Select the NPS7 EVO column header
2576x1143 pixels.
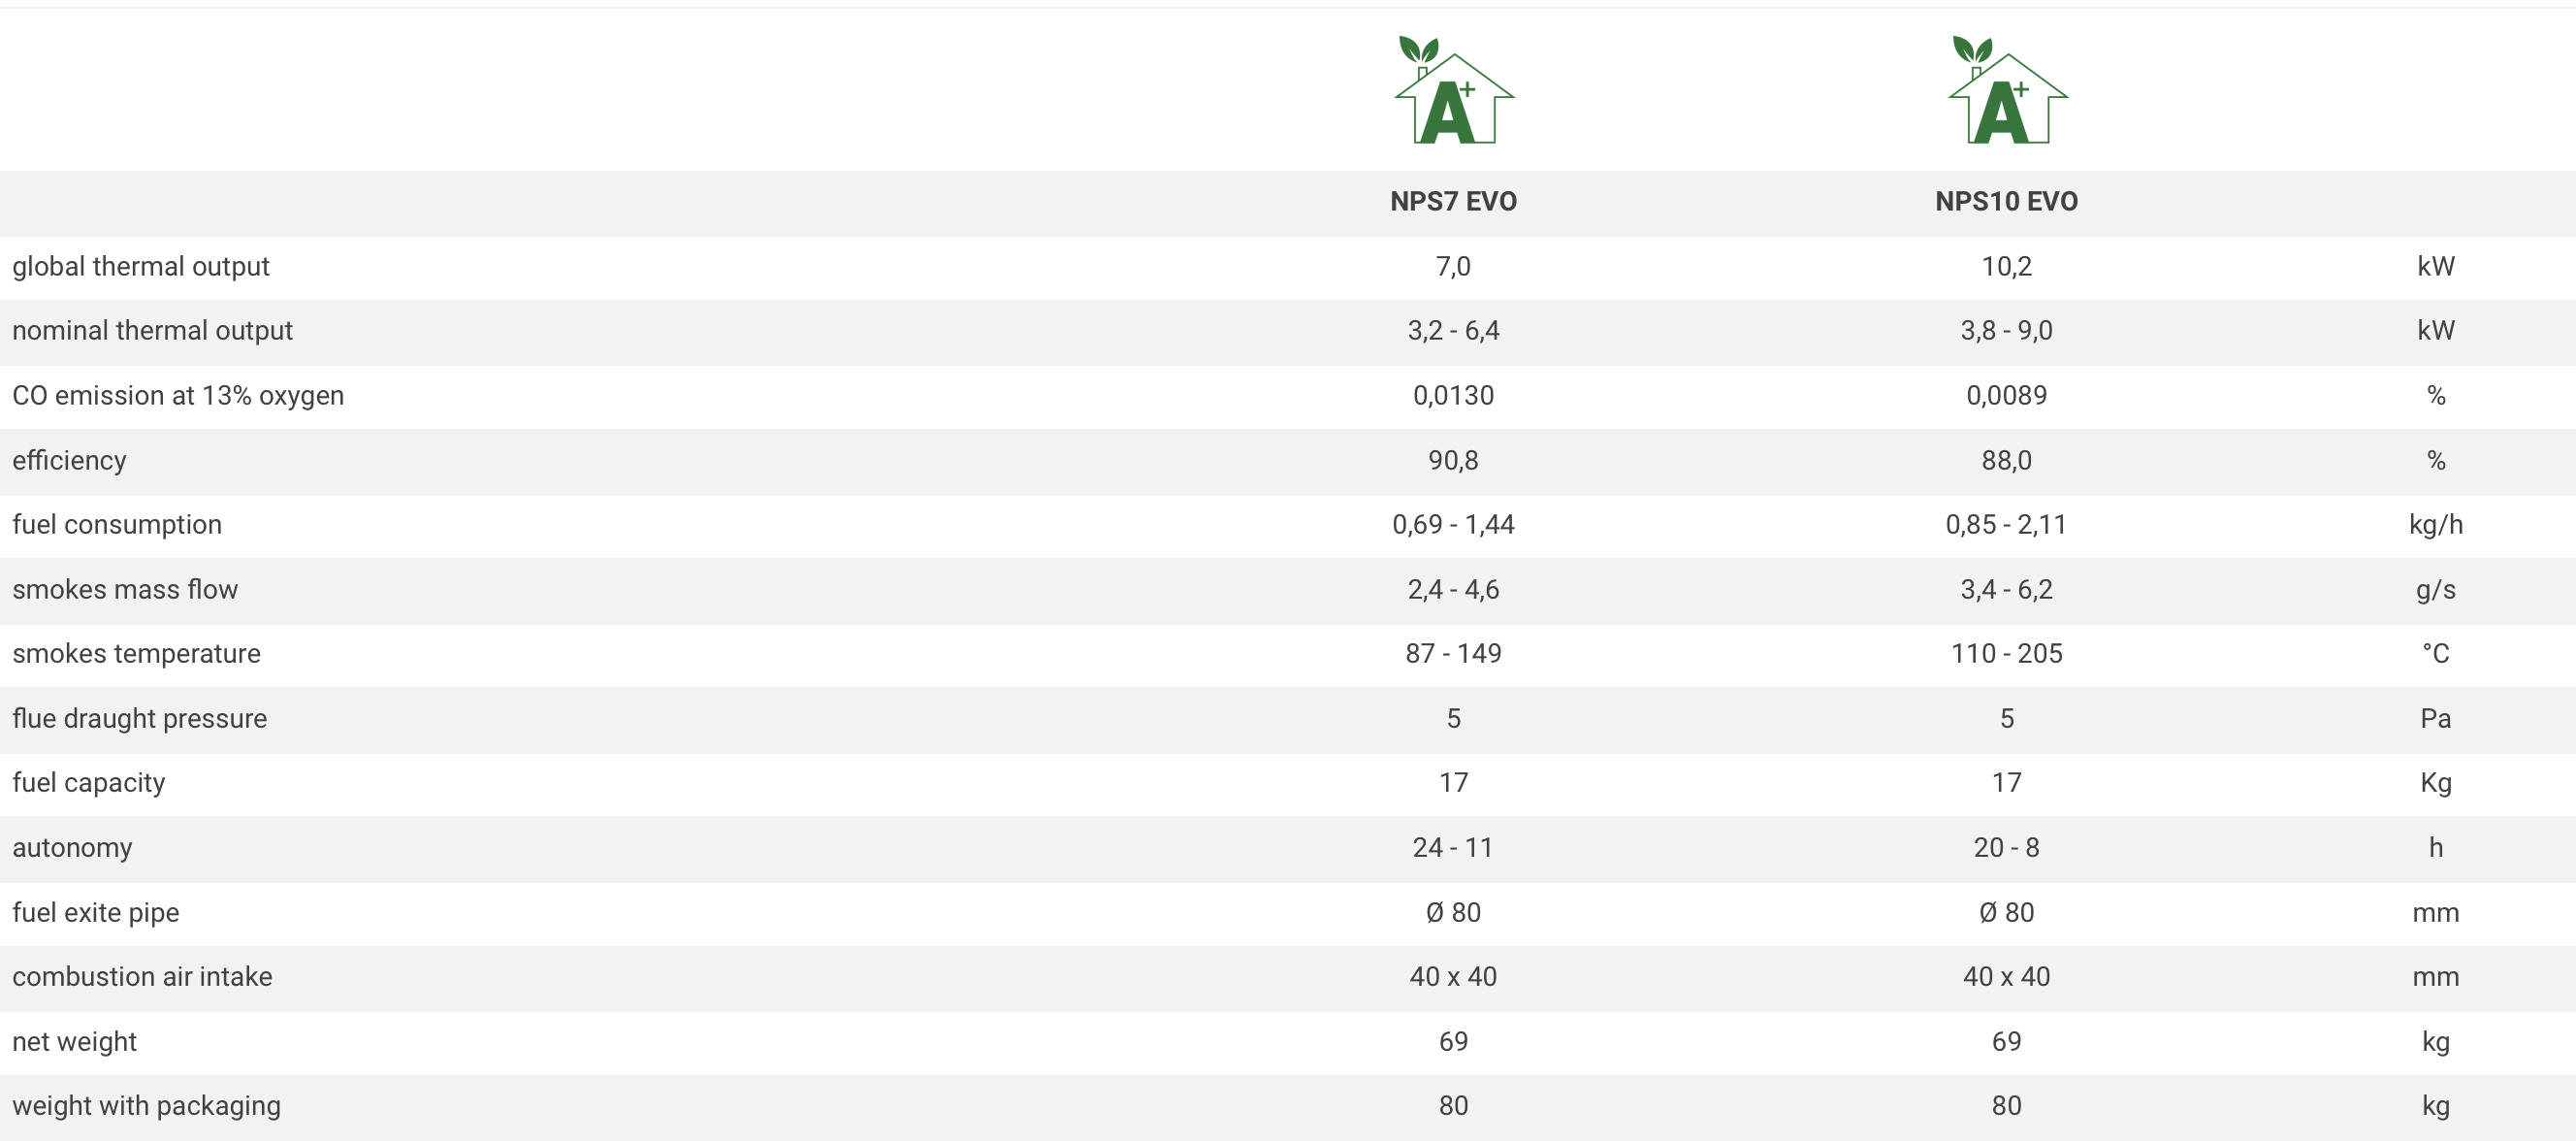point(1453,202)
